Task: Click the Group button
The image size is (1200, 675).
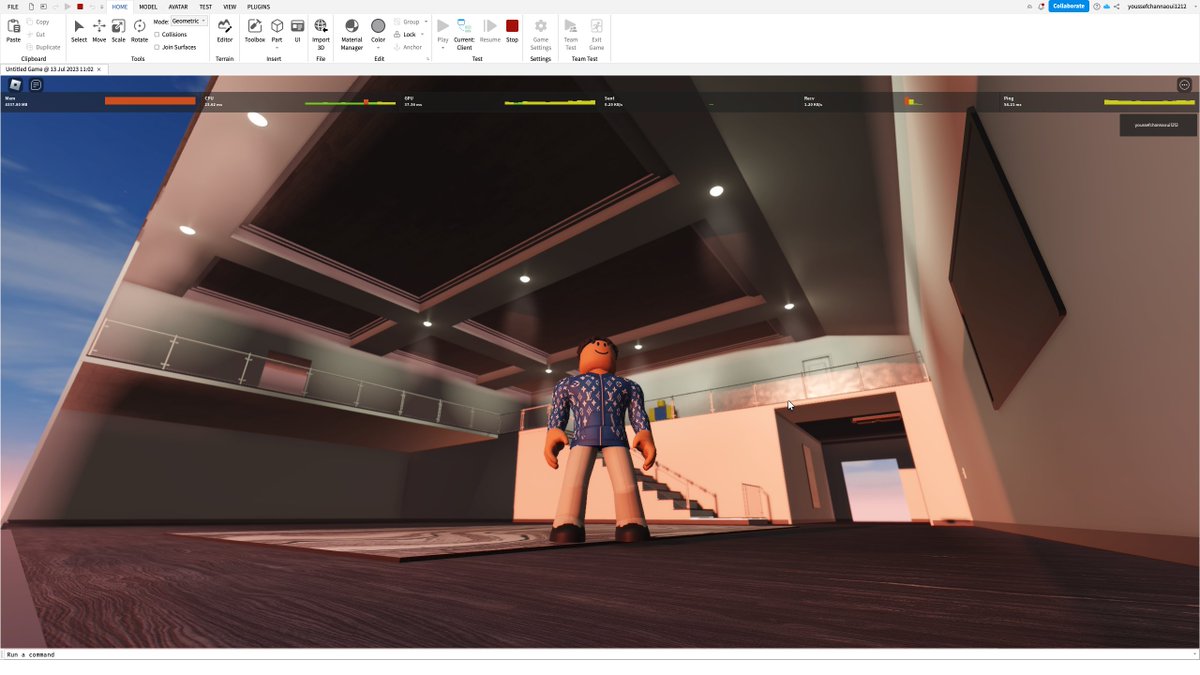Action: [x=407, y=21]
